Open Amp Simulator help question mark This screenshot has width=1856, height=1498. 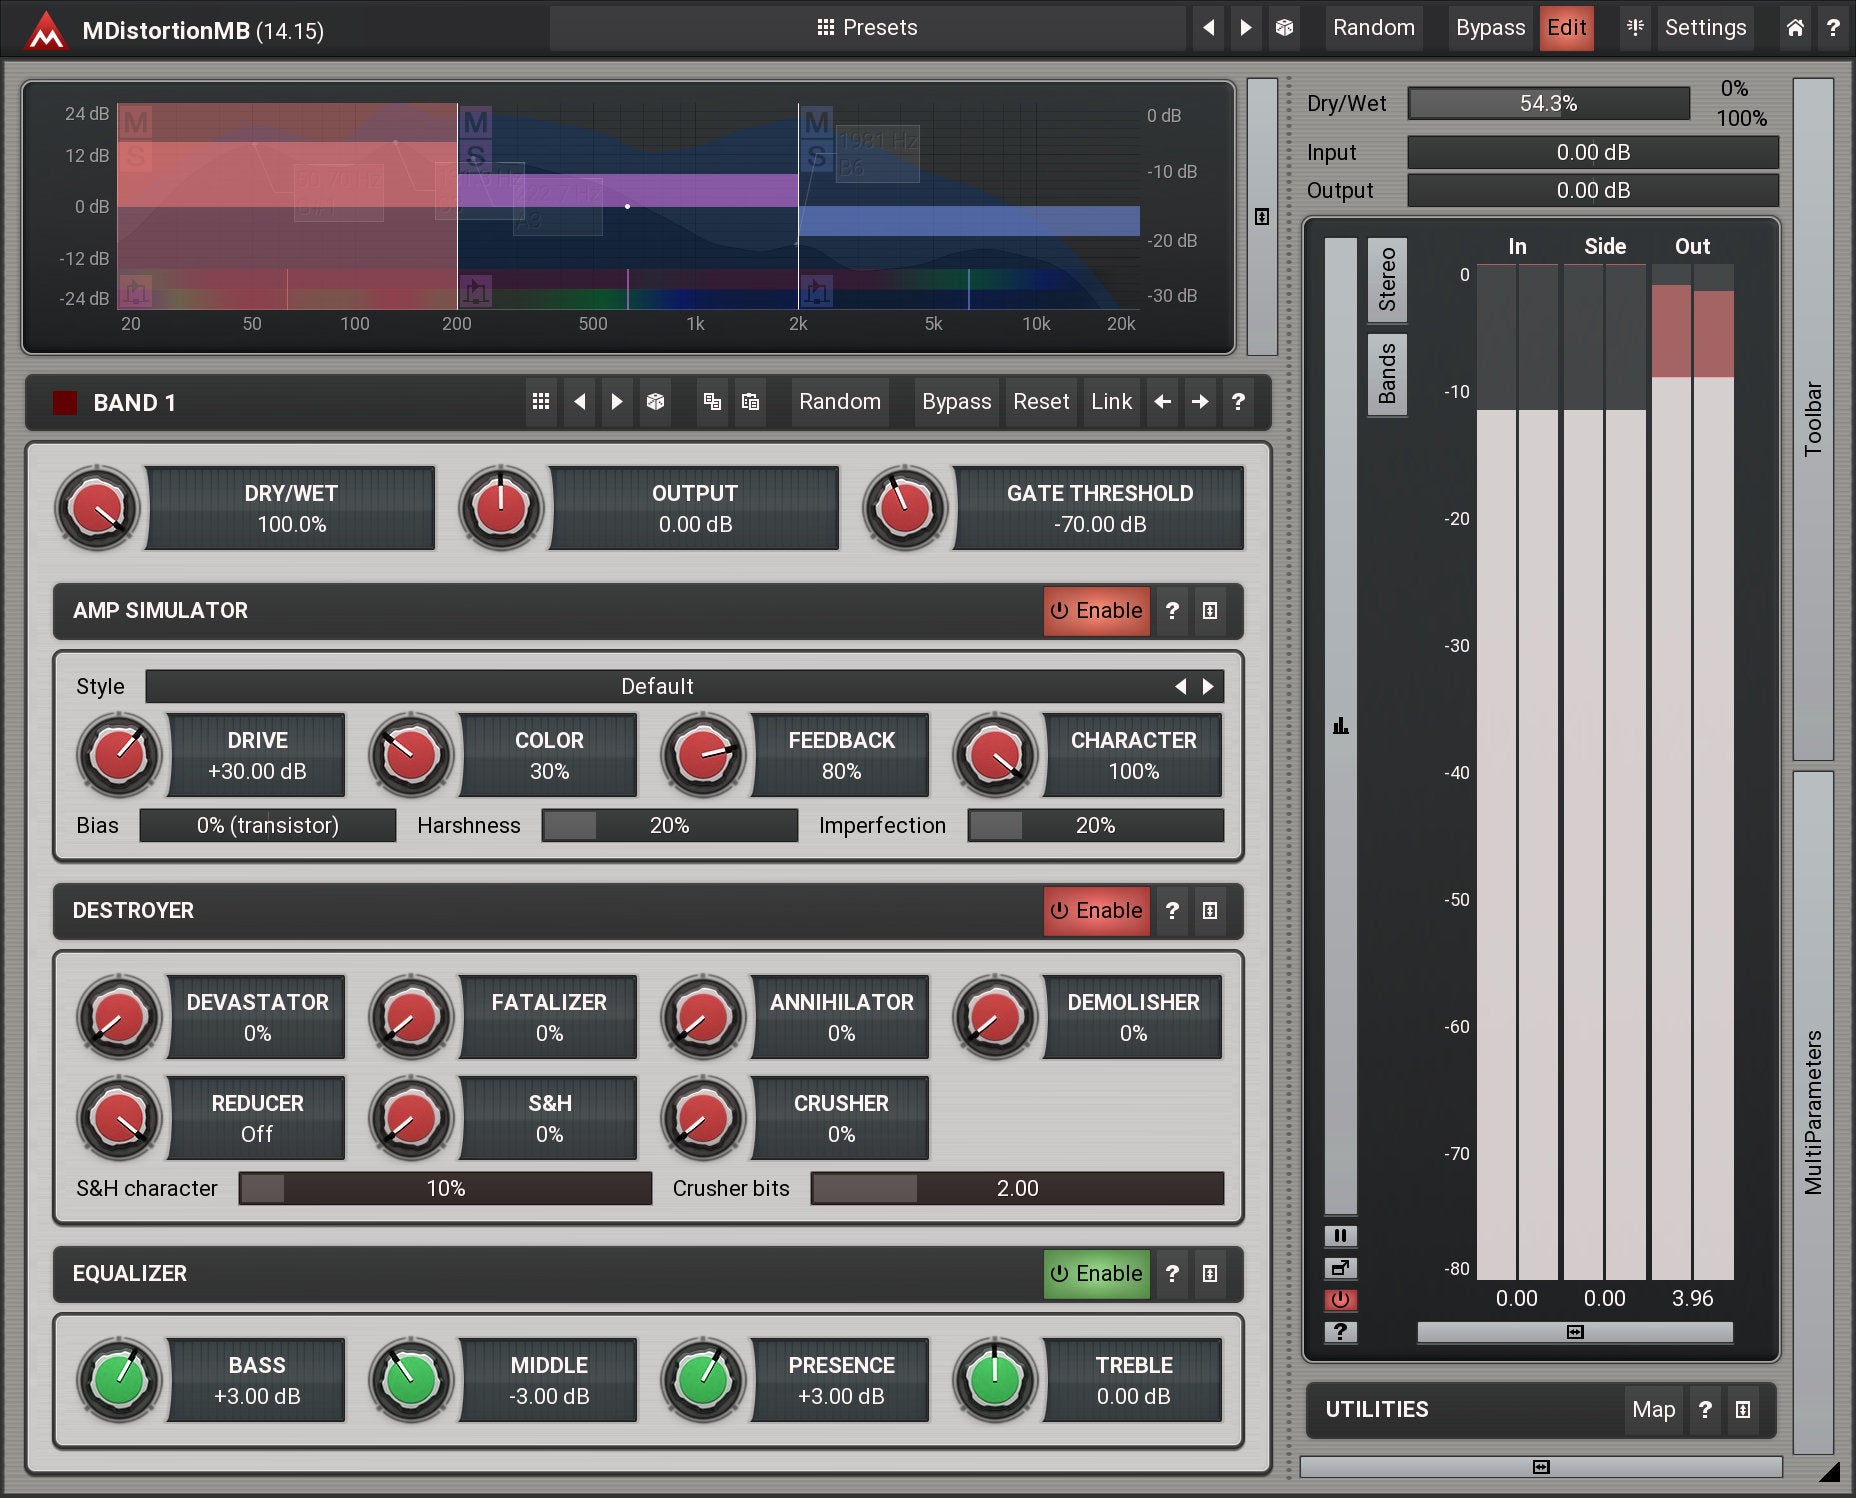click(1172, 611)
